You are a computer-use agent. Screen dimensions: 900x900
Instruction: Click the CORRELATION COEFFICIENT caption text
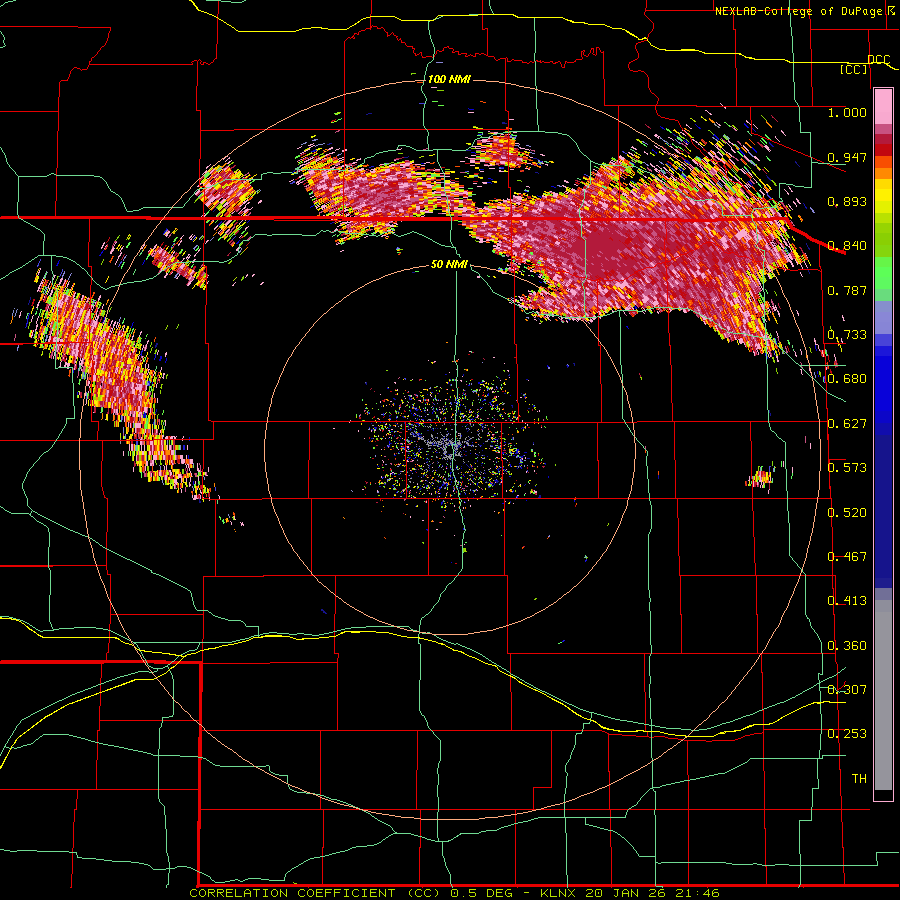[292, 893]
